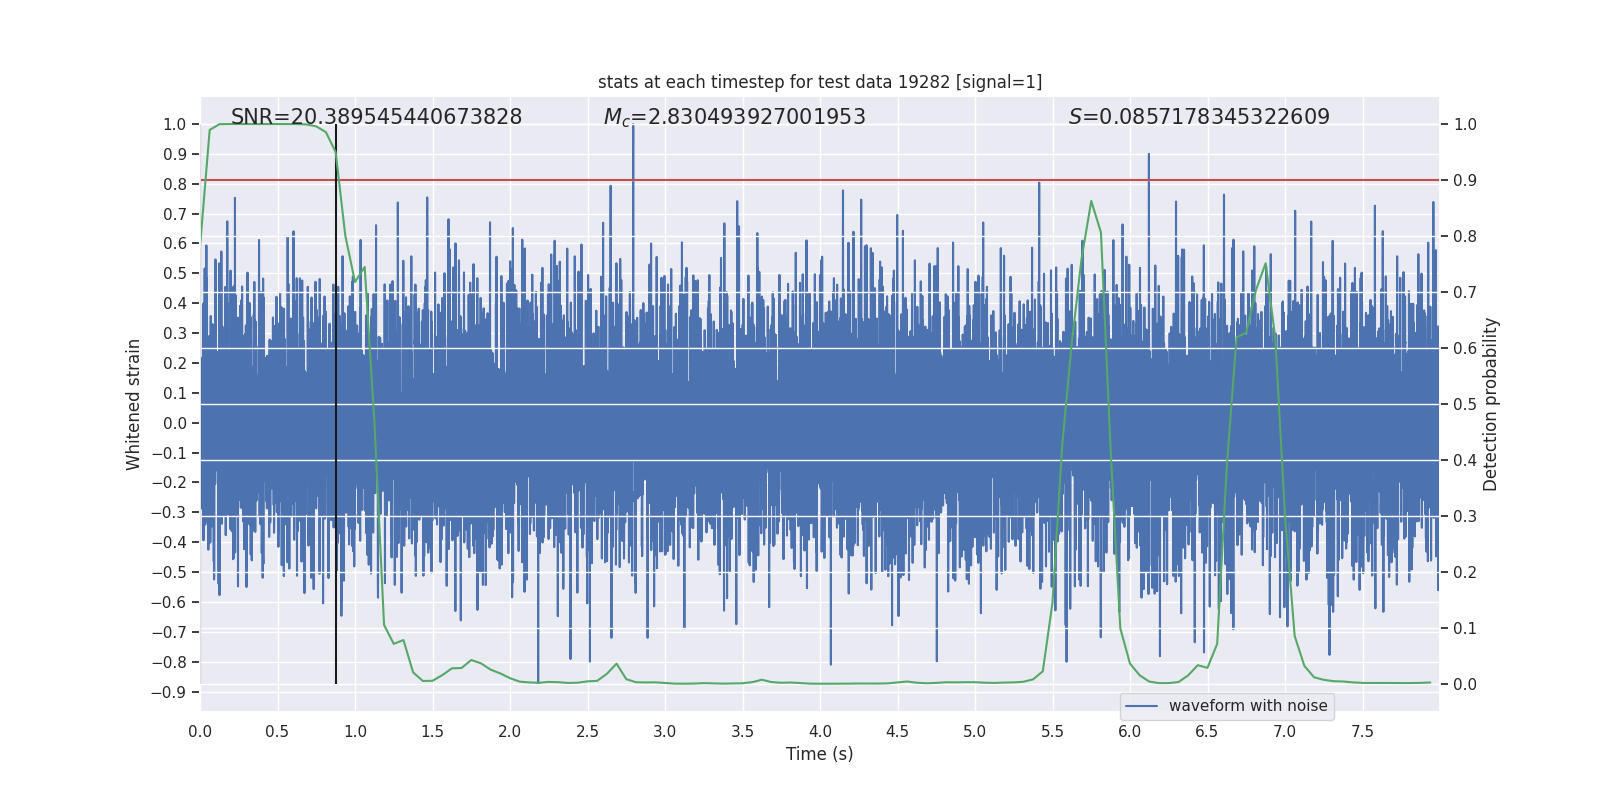The height and width of the screenshot is (800, 1600).
Task: Select the S=0.0857178345322609 annotation
Action: point(1199,117)
